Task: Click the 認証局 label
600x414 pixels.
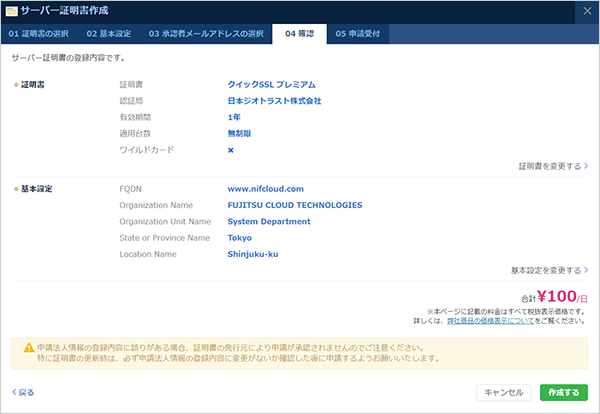Action: (x=131, y=101)
